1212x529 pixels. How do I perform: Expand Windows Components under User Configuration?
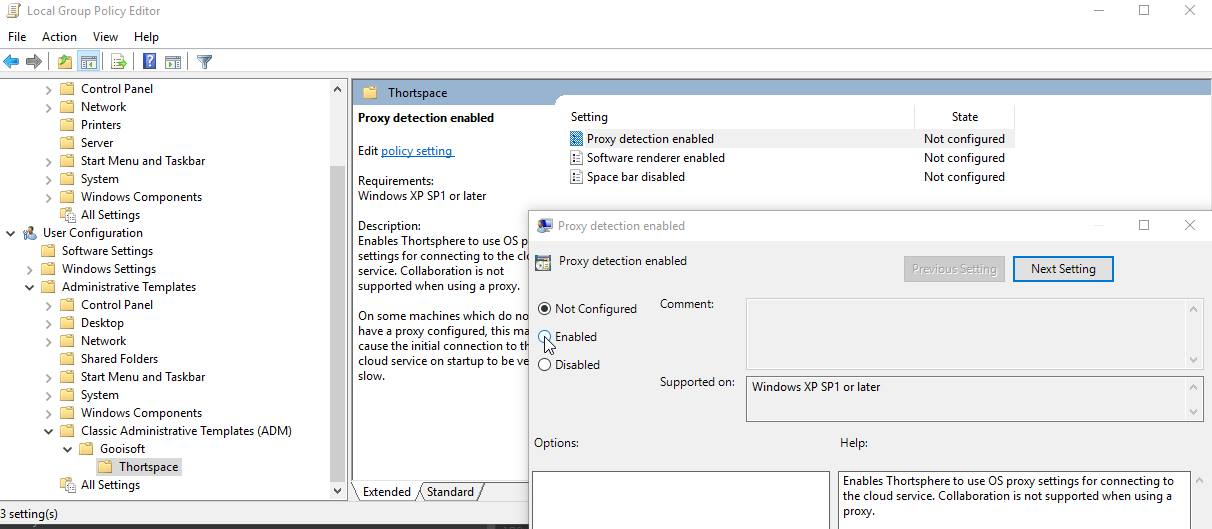(49, 413)
